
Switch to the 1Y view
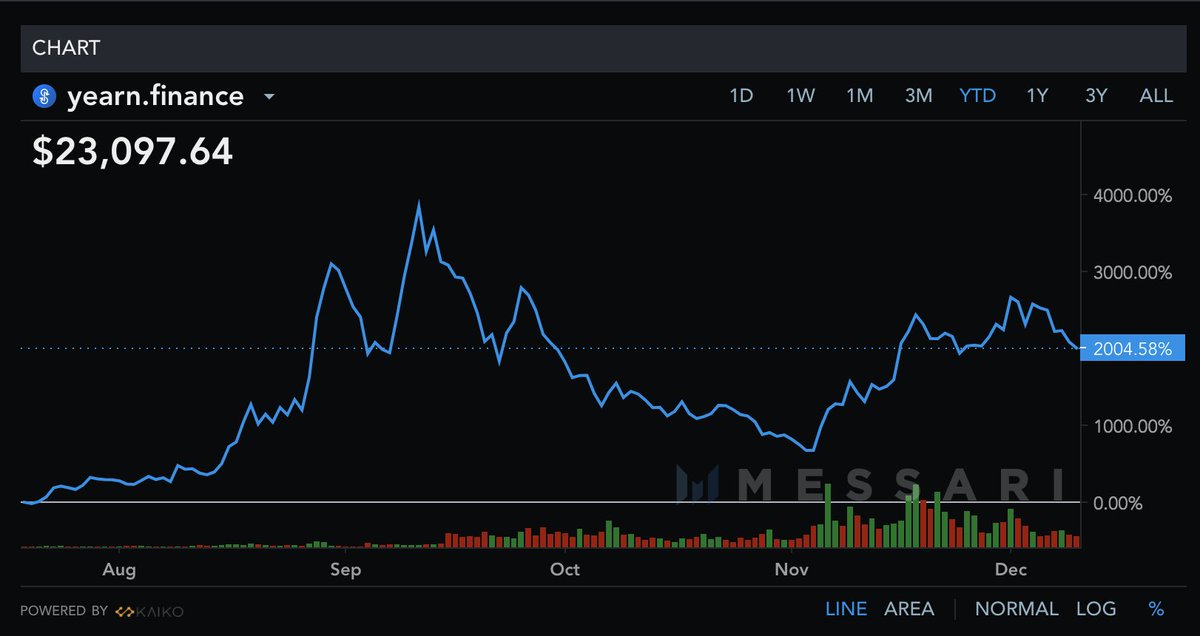click(x=1036, y=95)
